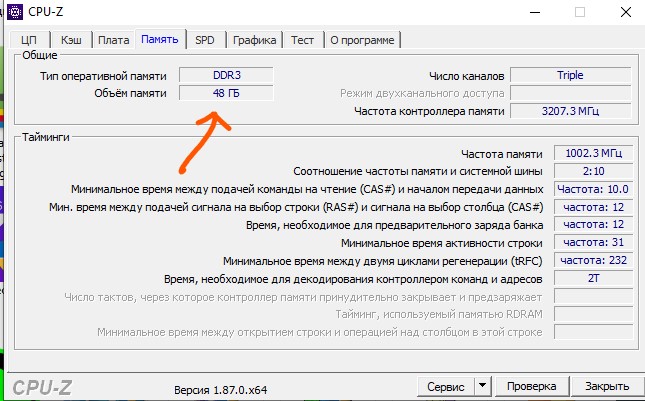
Task: Go to the Тест tab
Action: [302, 40]
